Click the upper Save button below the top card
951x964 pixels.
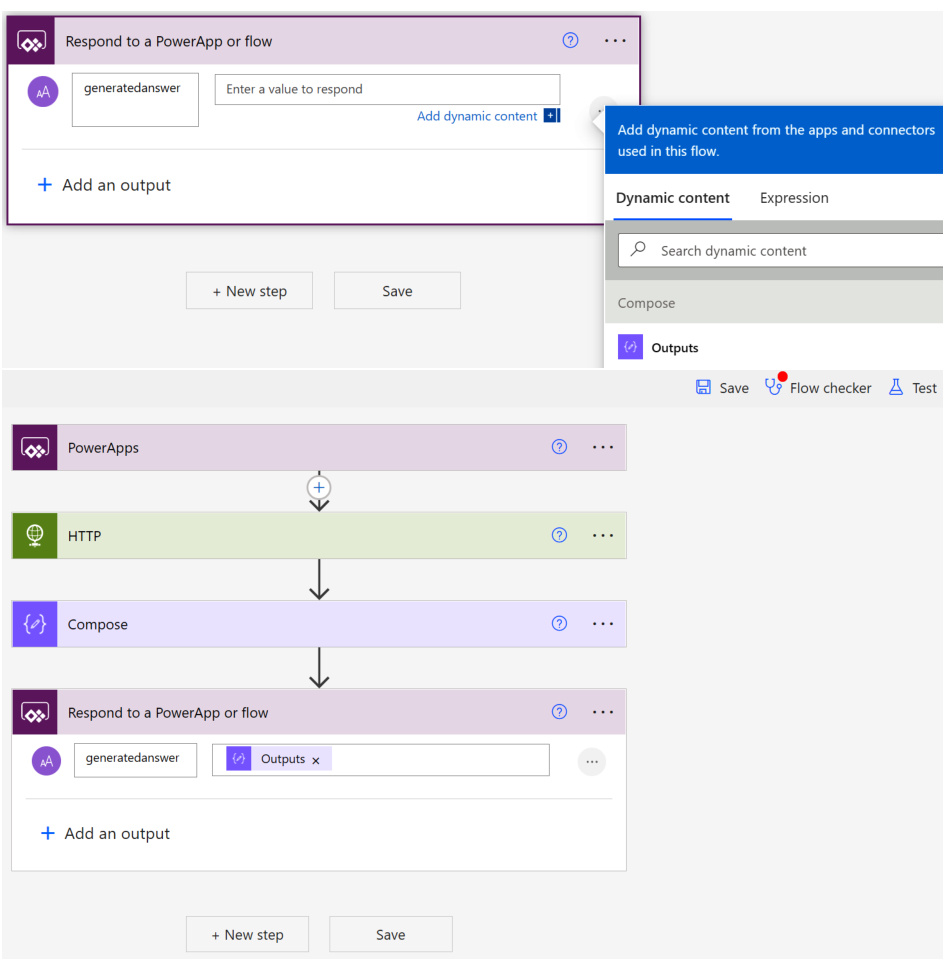(x=397, y=291)
